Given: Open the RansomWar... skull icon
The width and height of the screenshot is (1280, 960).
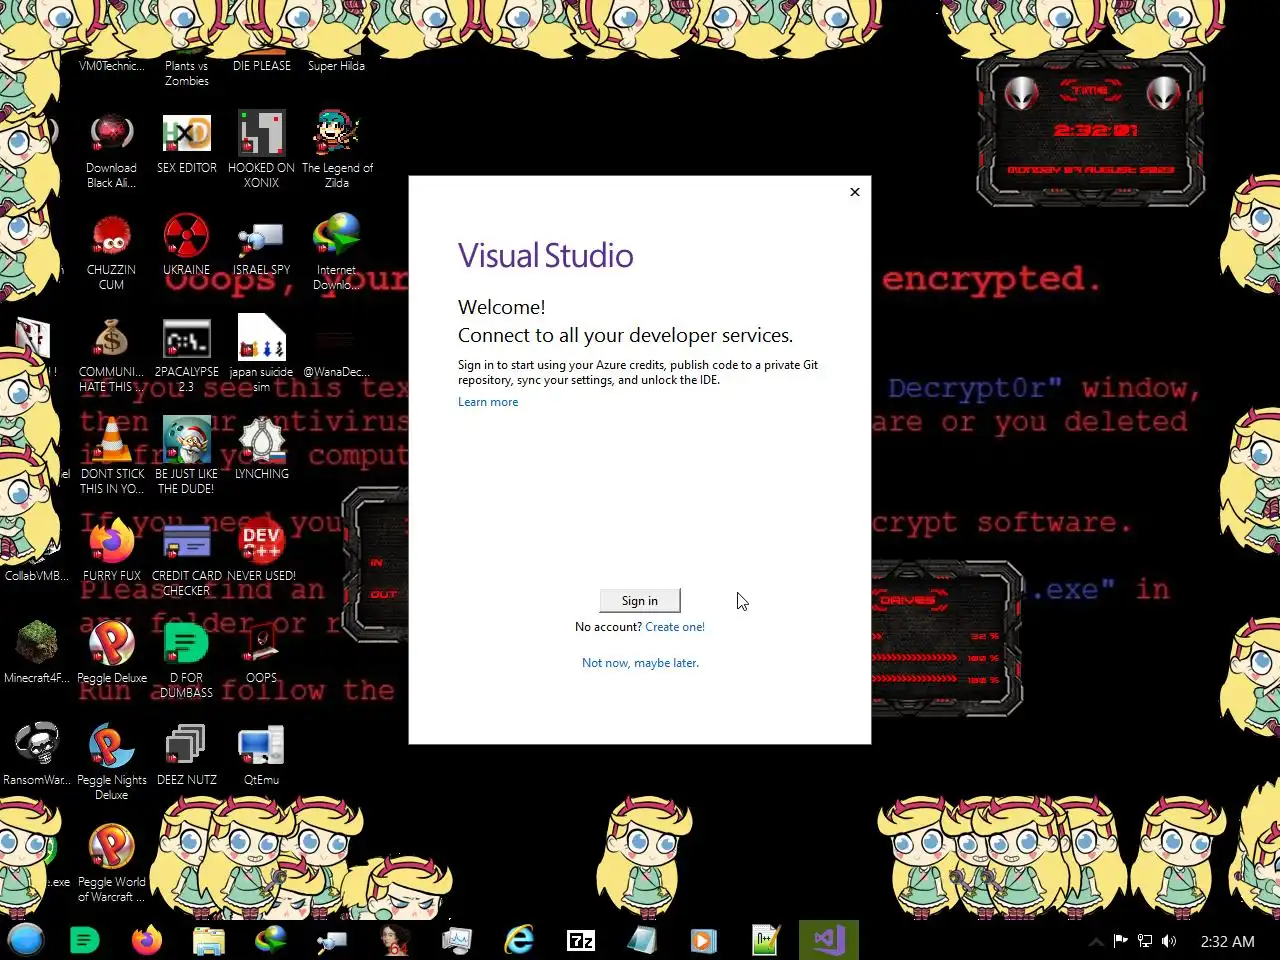Looking at the screenshot, I should click(x=37, y=755).
